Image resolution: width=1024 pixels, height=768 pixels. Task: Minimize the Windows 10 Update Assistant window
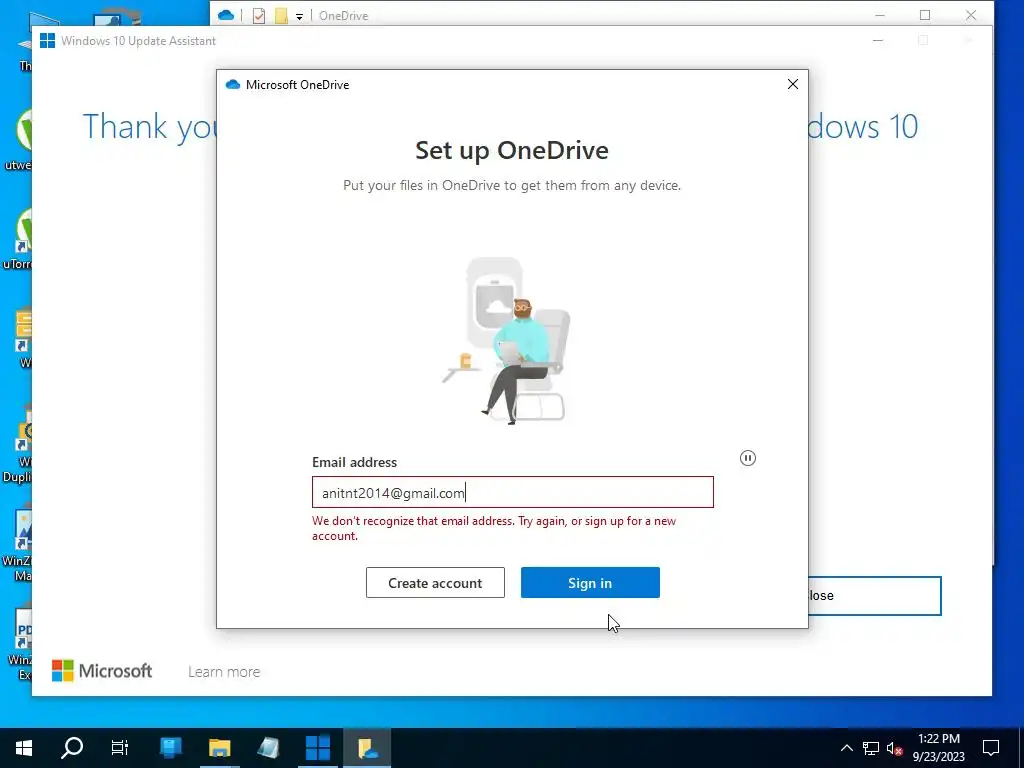(878, 40)
